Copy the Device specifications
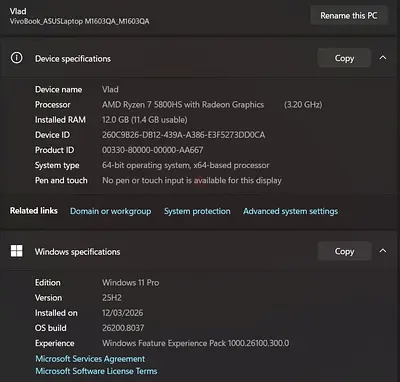 coord(344,58)
